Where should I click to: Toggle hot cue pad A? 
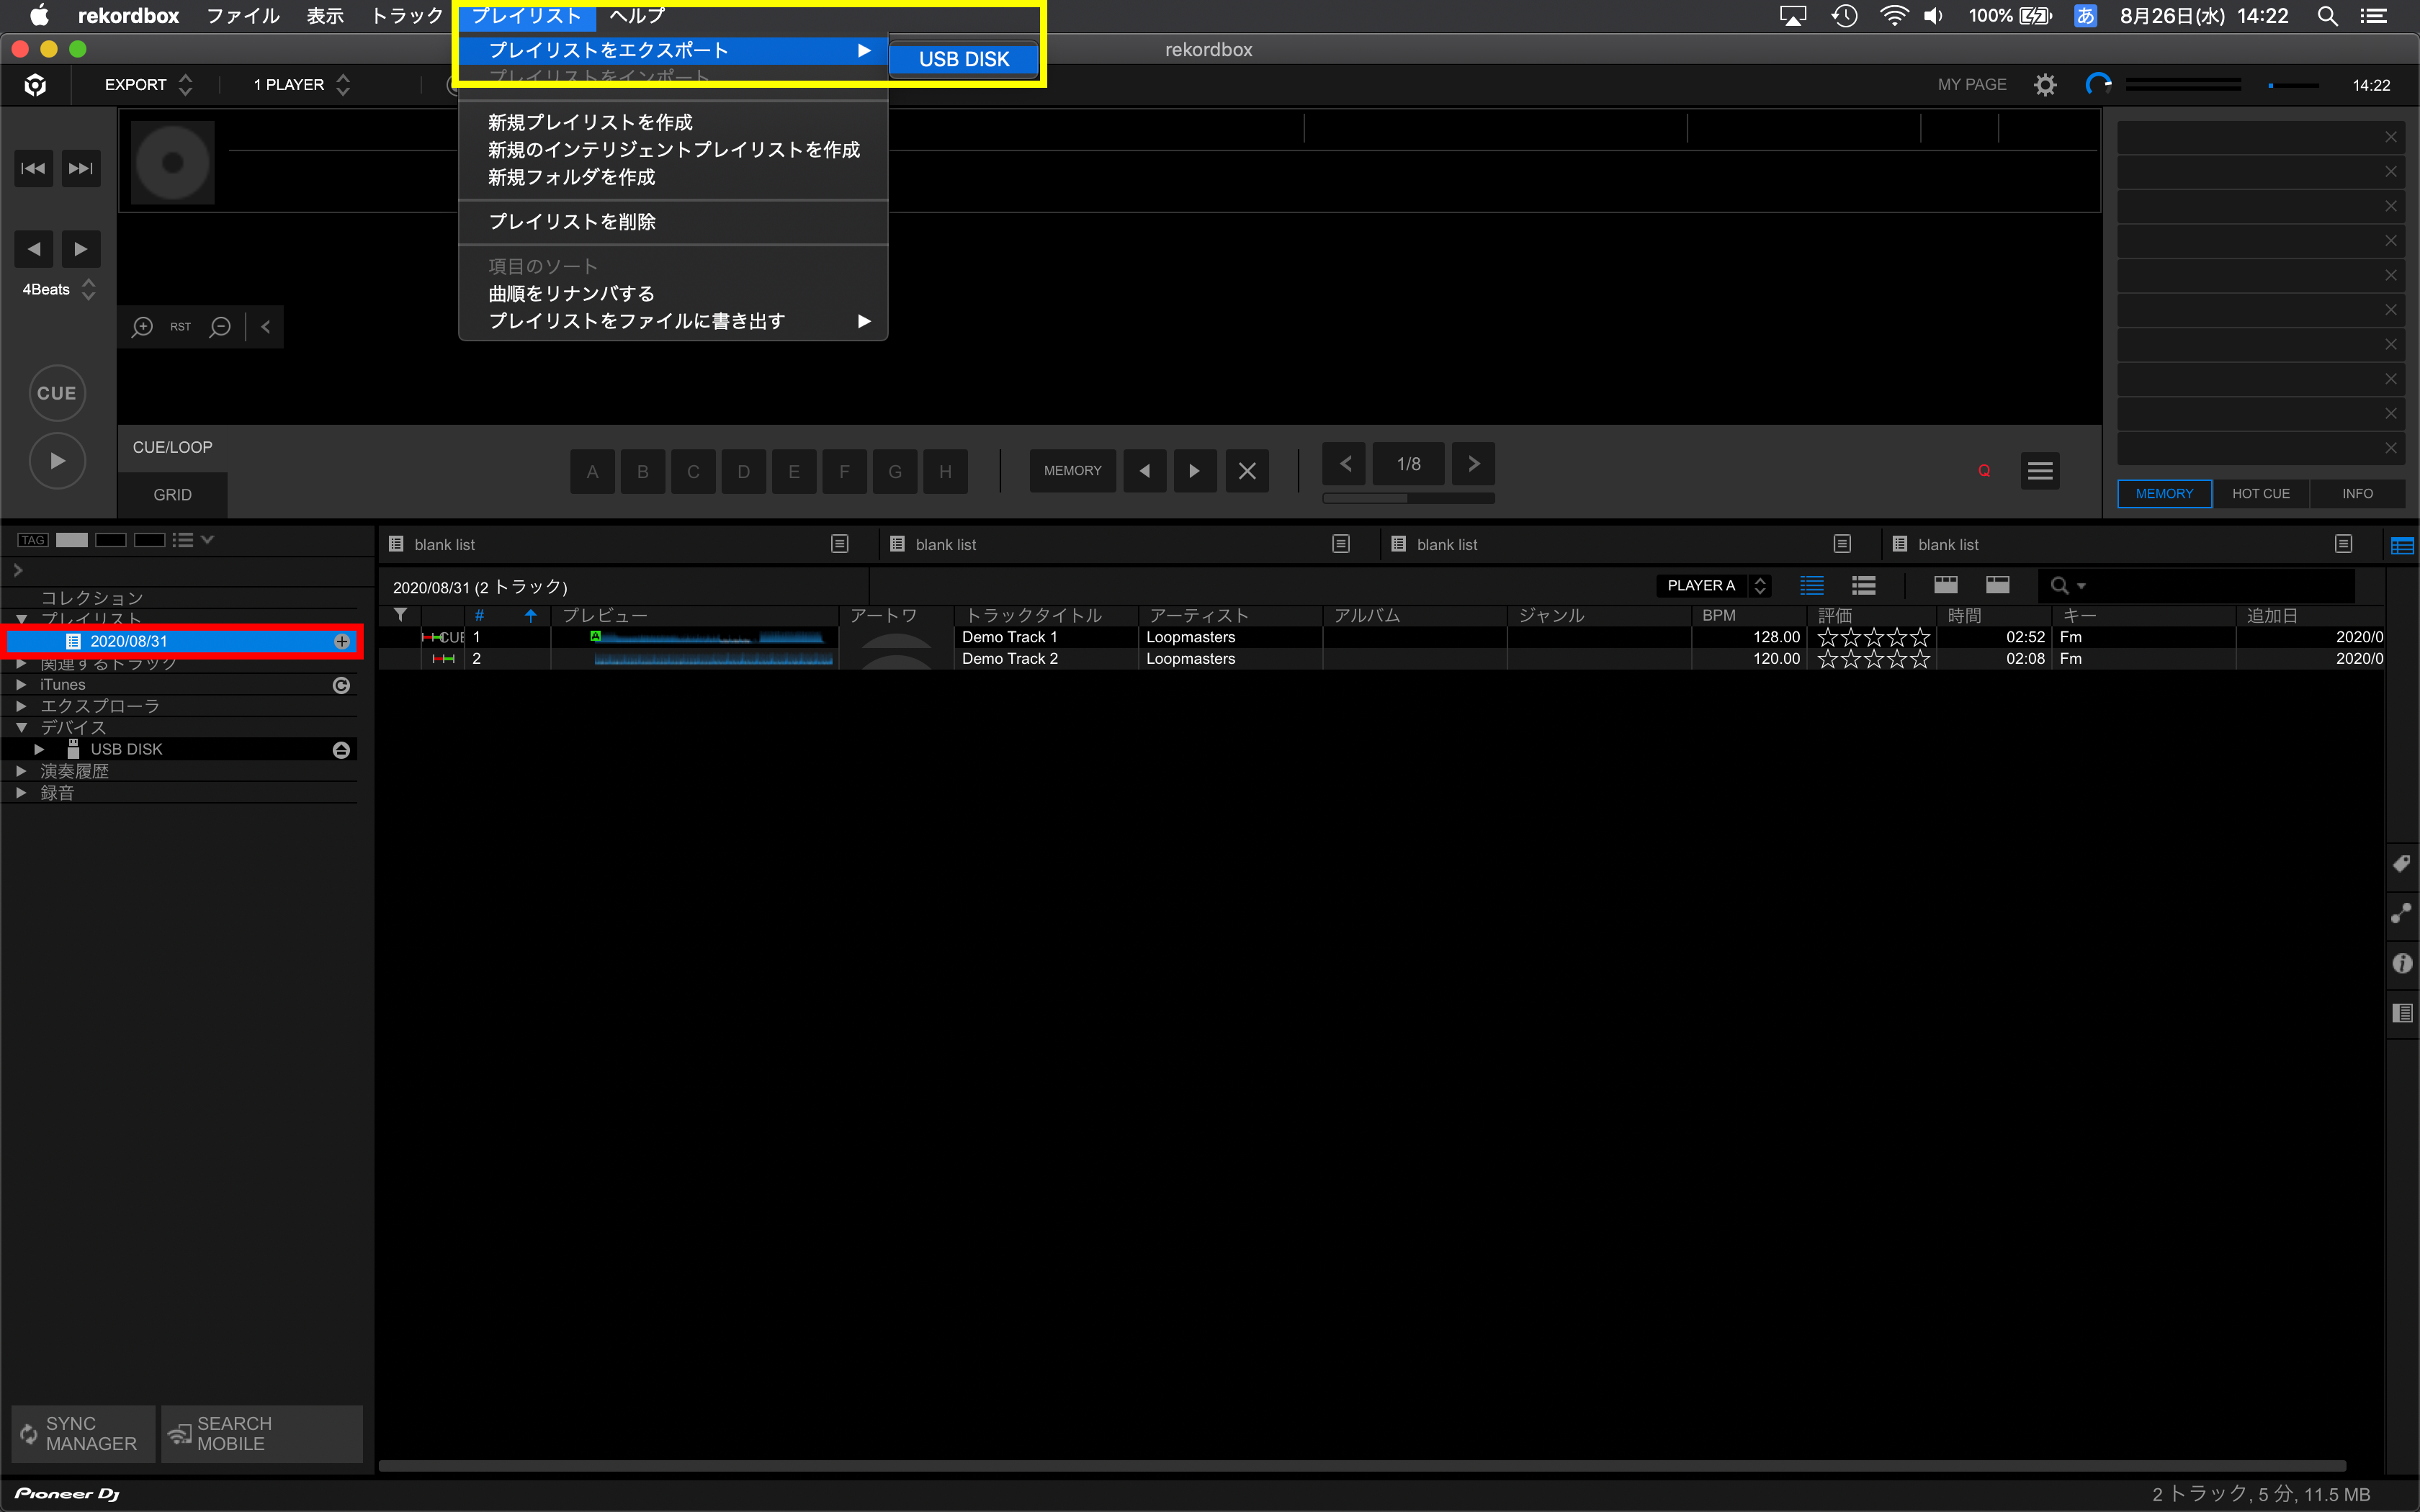tap(593, 472)
